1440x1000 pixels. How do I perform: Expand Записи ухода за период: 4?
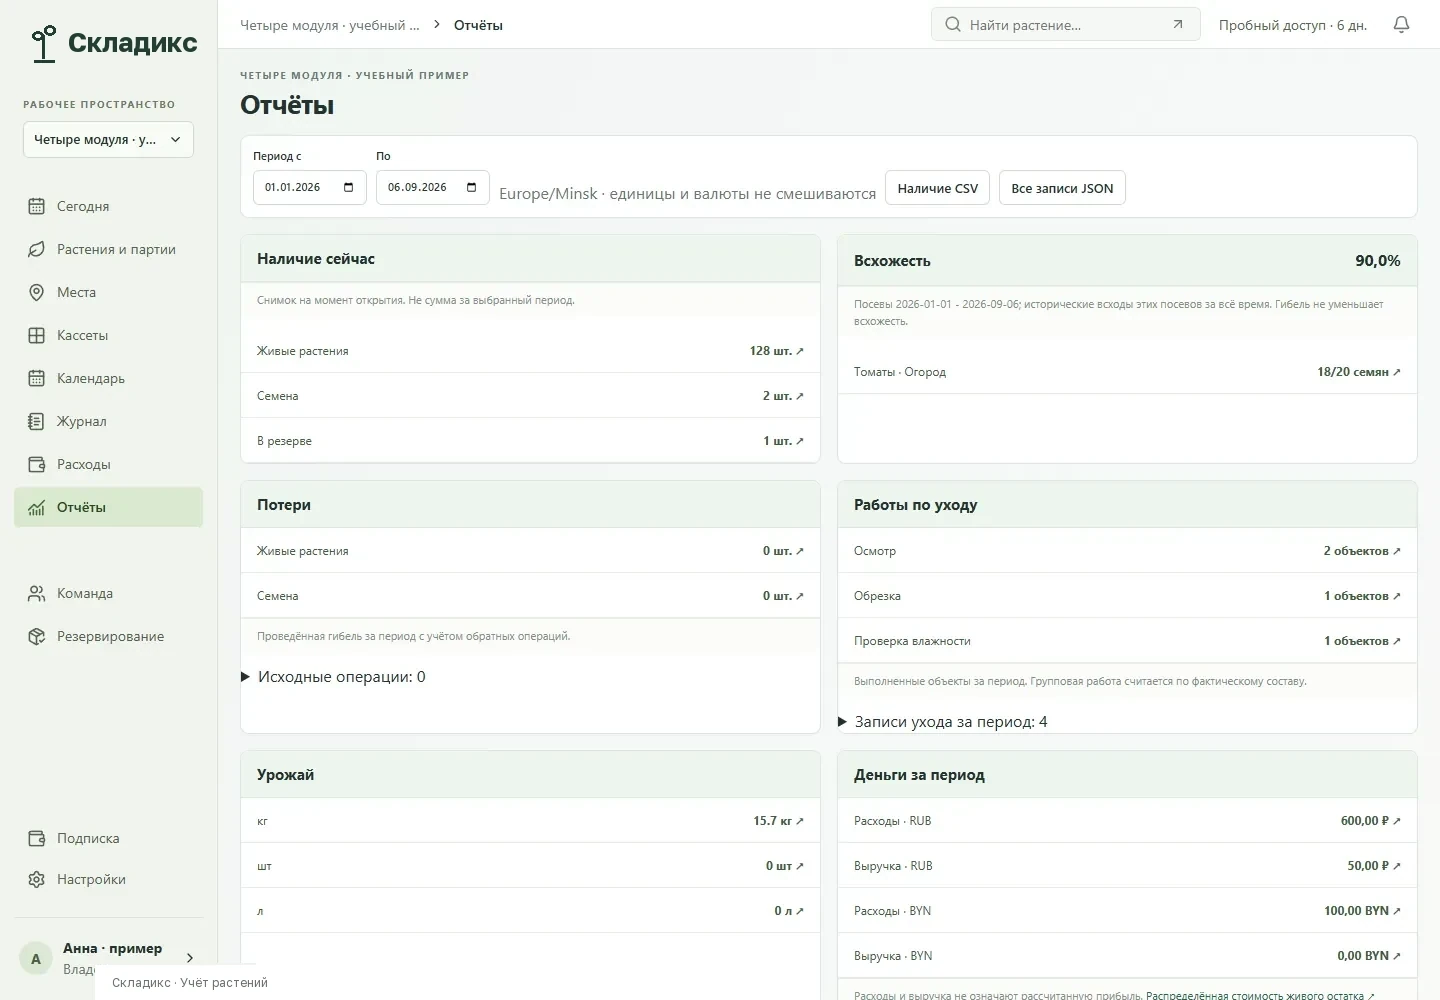tap(943, 722)
